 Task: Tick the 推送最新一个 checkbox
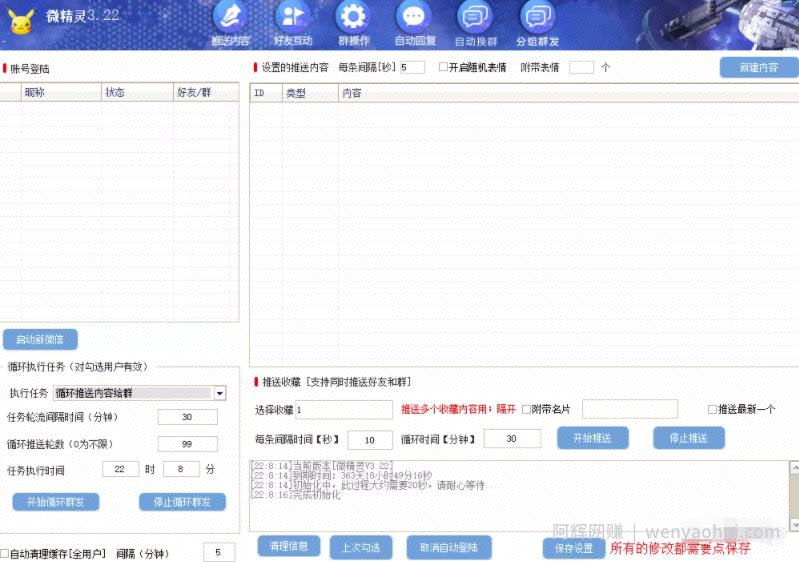[x=712, y=409]
